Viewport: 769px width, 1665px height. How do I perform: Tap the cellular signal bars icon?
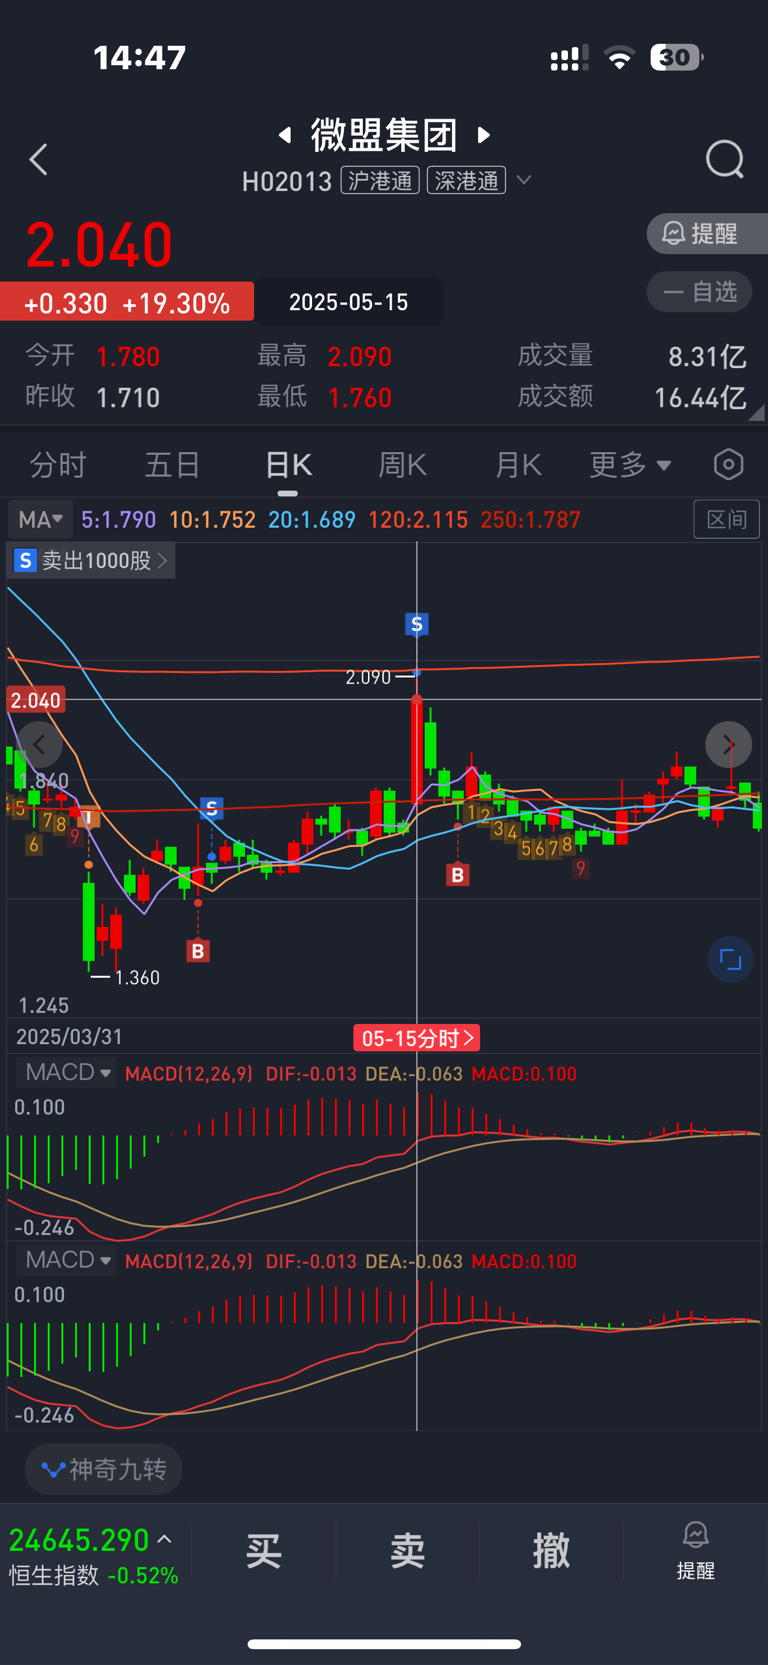[x=569, y=59]
